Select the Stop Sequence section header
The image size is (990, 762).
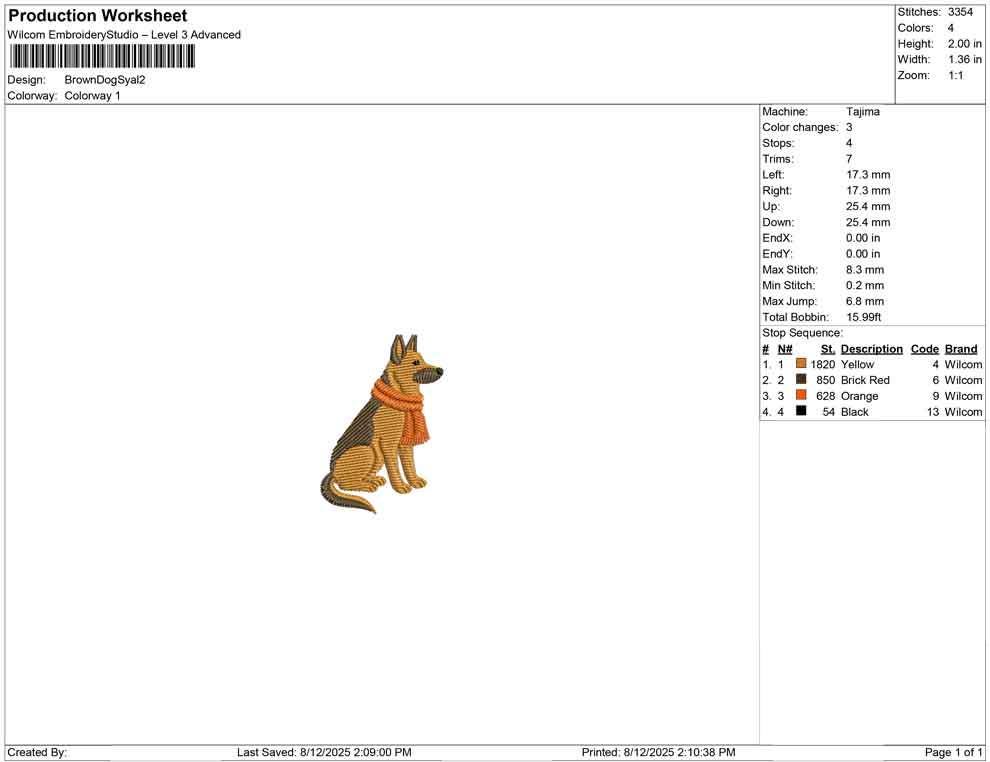click(x=796, y=332)
